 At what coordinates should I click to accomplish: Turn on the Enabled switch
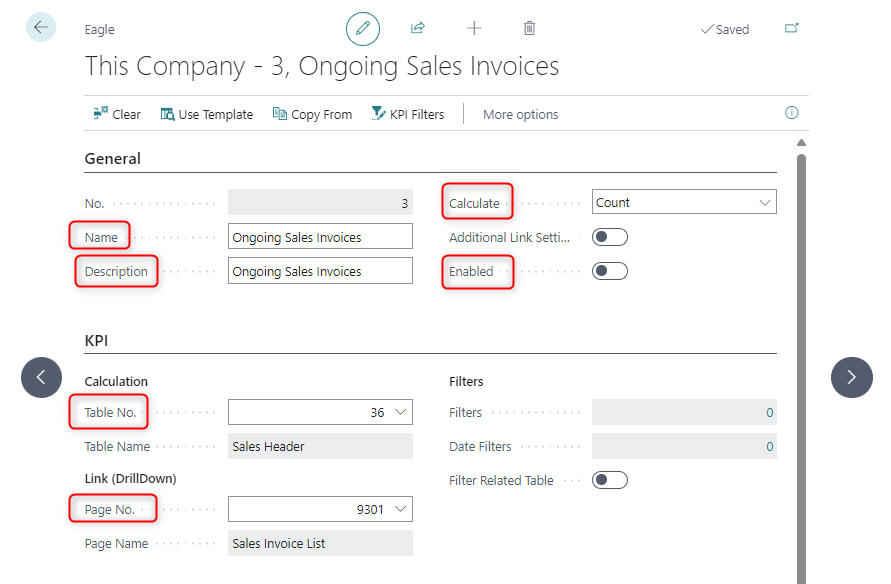[x=609, y=270]
